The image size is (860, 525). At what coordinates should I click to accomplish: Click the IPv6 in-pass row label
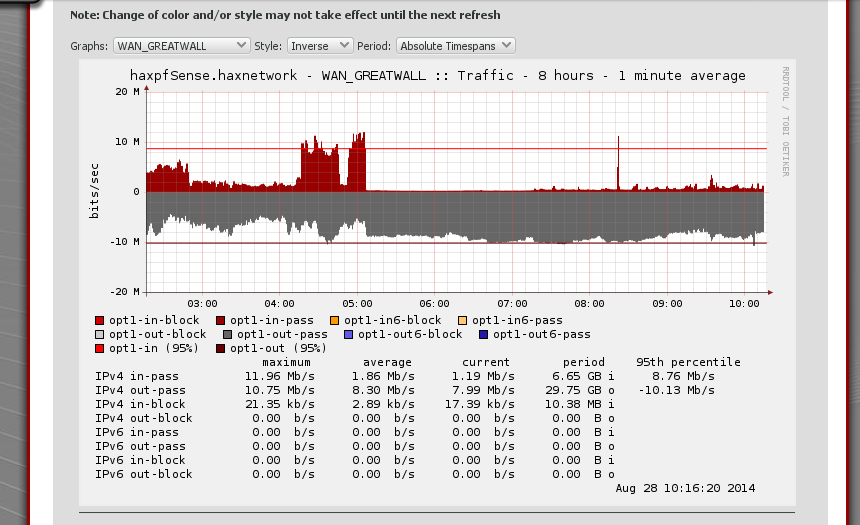(x=137, y=432)
